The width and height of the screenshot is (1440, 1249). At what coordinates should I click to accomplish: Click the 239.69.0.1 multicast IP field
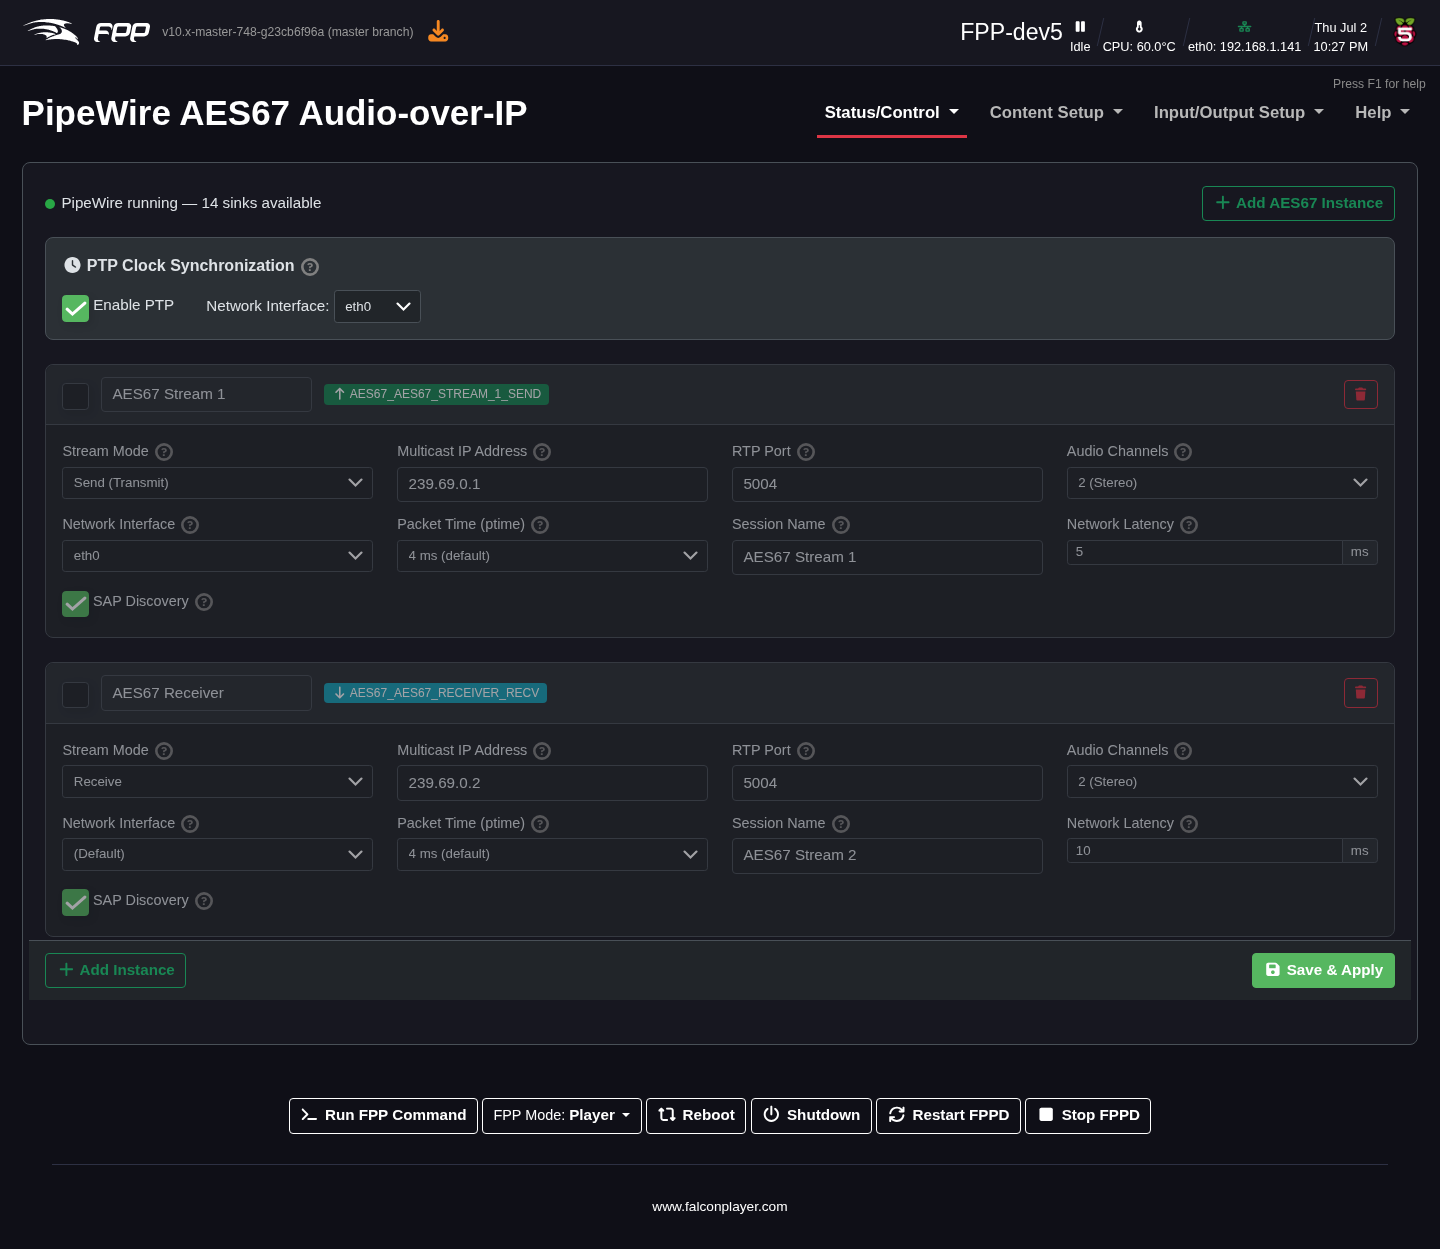[552, 484]
